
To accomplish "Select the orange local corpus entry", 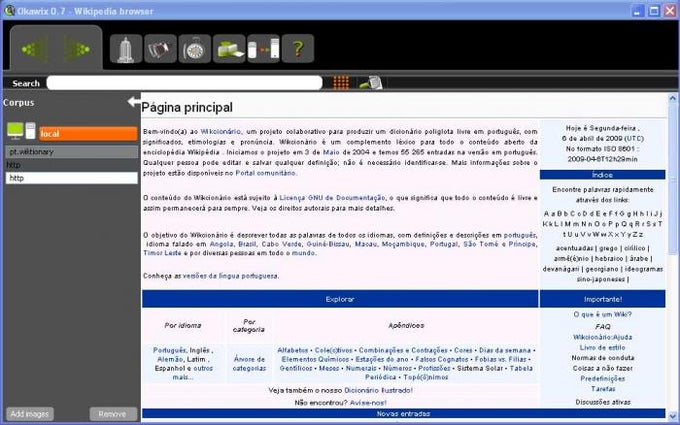I will (88, 134).
